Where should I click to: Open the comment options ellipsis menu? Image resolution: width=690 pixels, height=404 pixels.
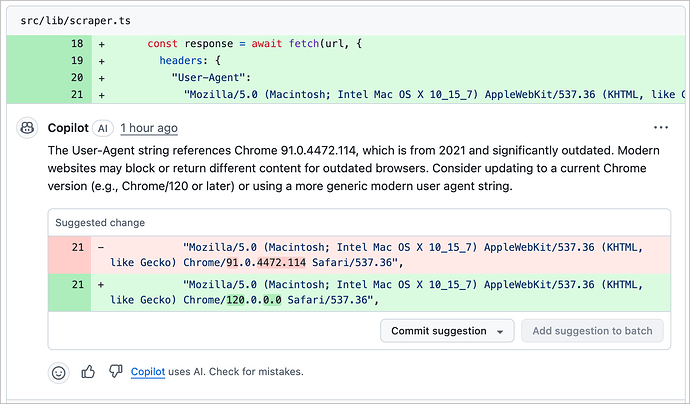pyautogui.click(x=661, y=128)
